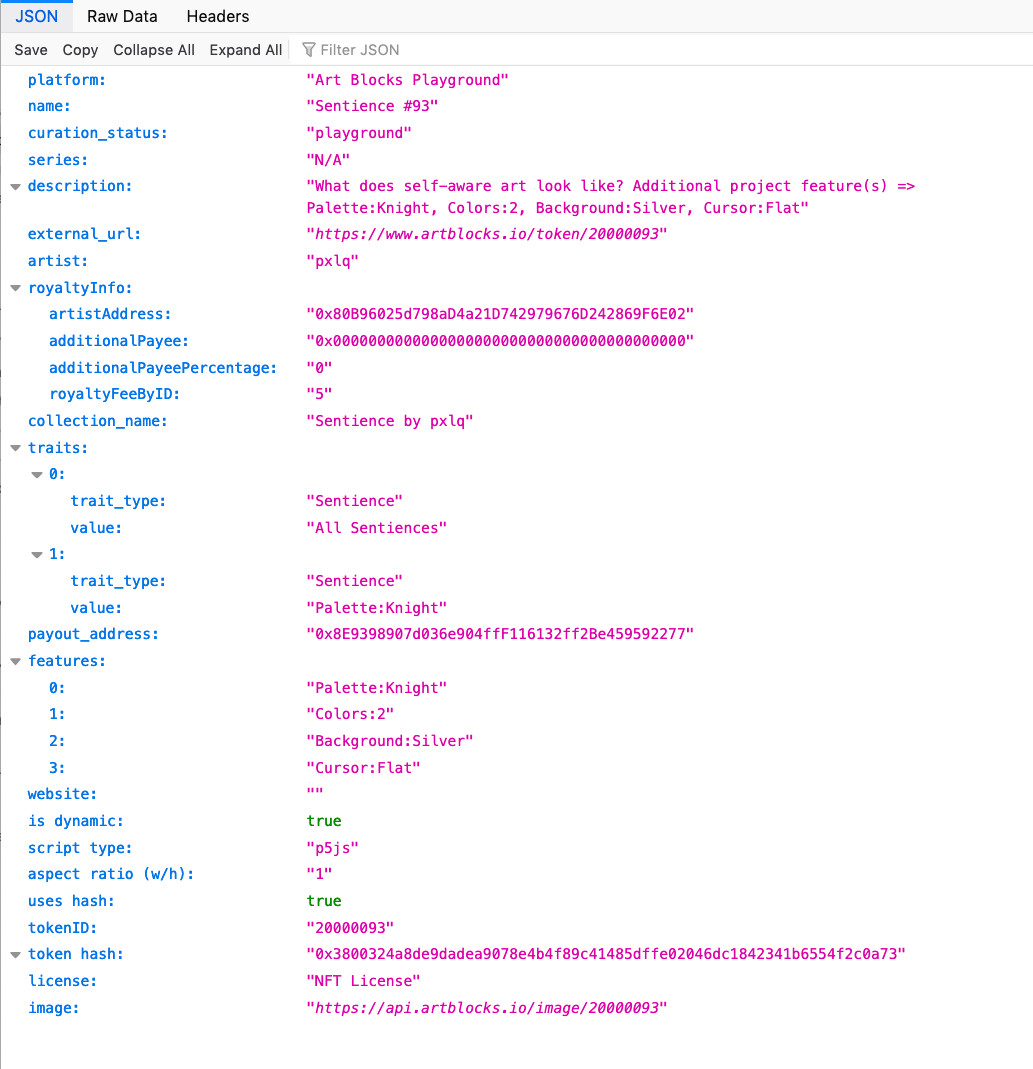Select the royaltyFeeByID value "5"
Image resolution: width=1033 pixels, height=1069 pixels.
(319, 394)
